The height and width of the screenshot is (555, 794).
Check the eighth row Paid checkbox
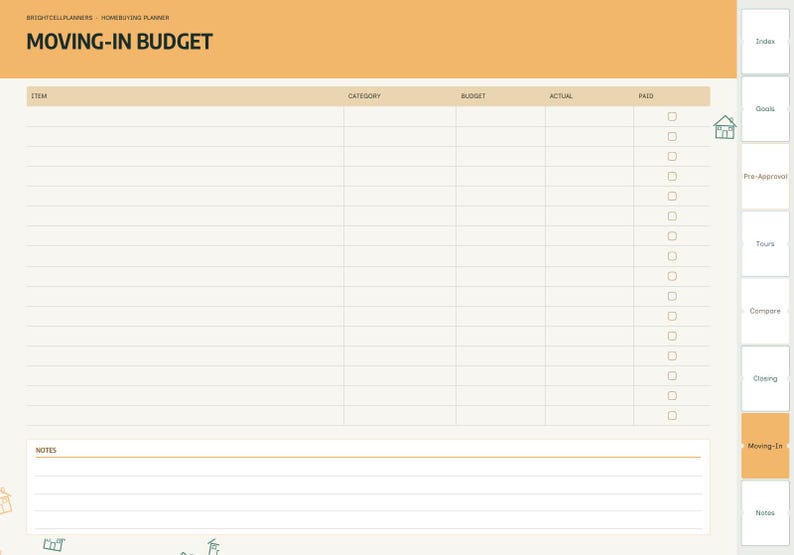tap(672, 256)
